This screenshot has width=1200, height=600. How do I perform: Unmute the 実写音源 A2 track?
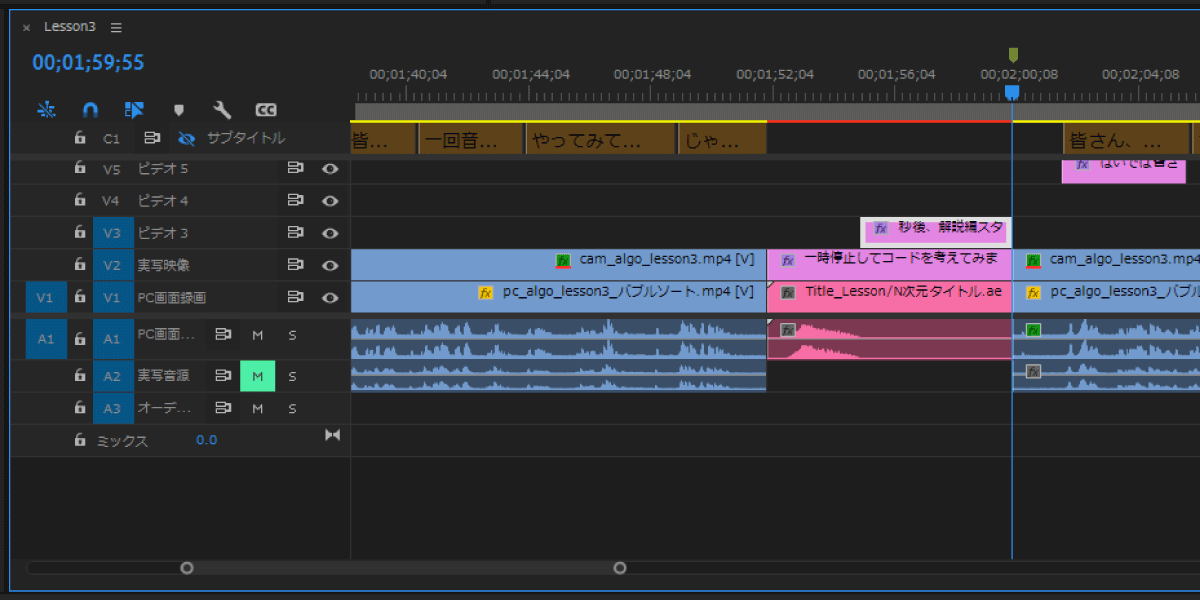[x=257, y=376]
